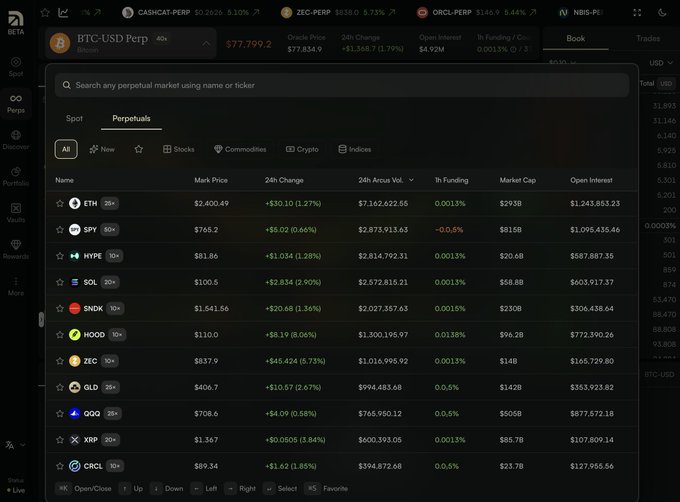Open the More sidebar menu
Screen dimensions: 680x502
pos(16,286)
